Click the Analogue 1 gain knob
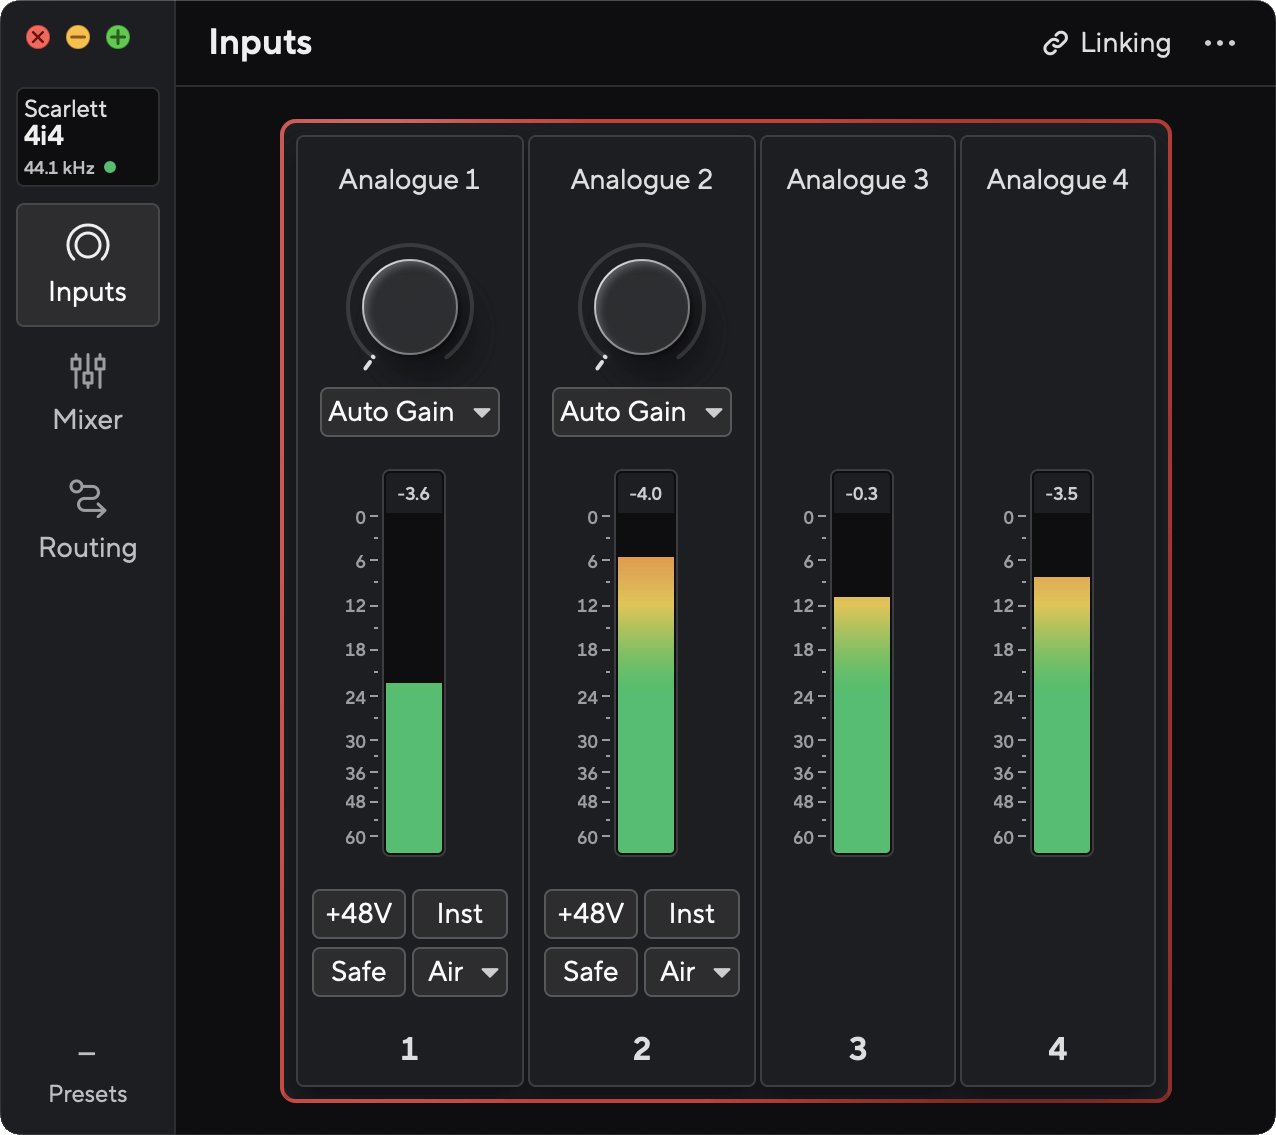 pyautogui.click(x=410, y=307)
